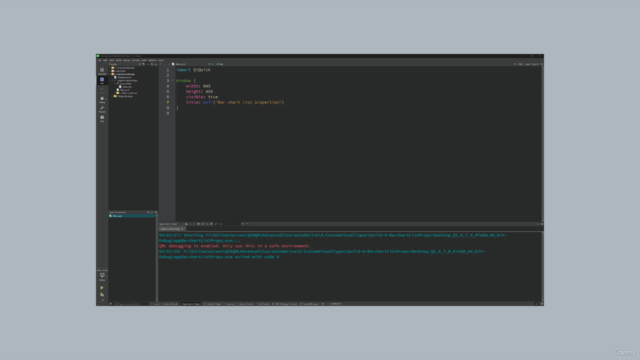The height and width of the screenshot is (360, 640).
Task: Click the locator search field
Action: [x=131, y=304]
